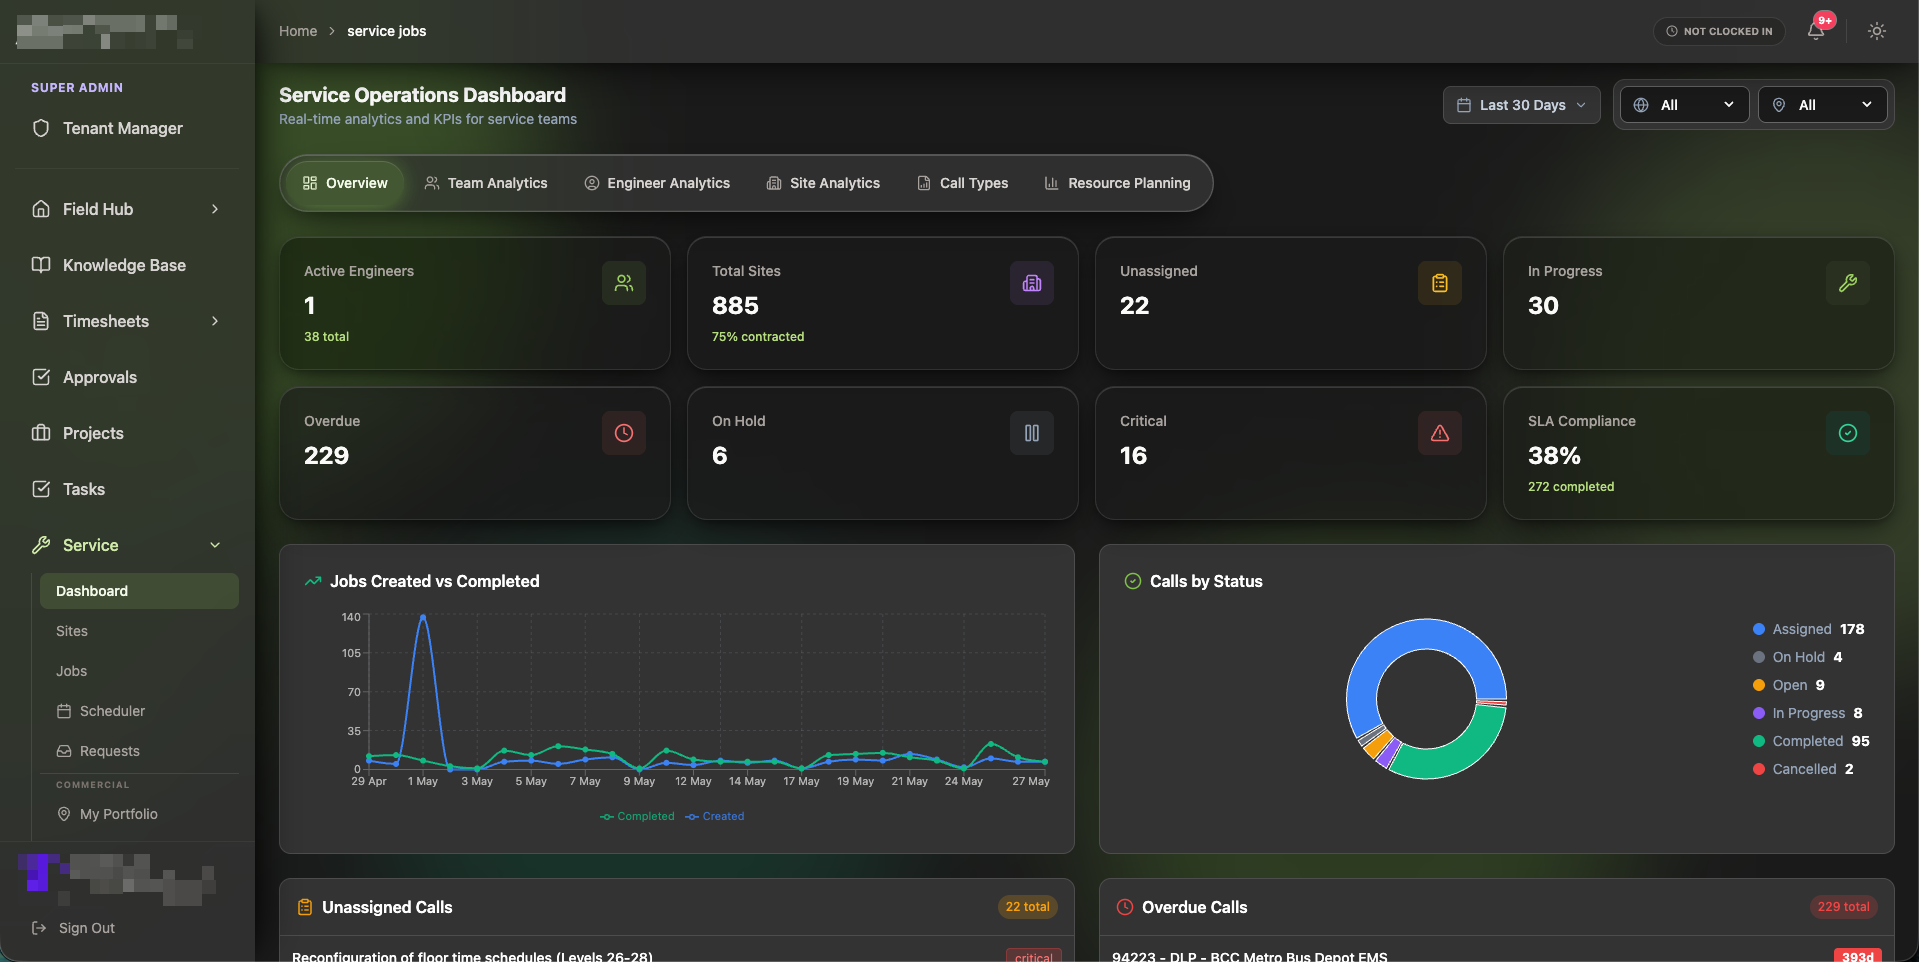Image resolution: width=1919 pixels, height=962 pixels.
Task: Click the Total Sites building icon
Action: [x=1032, y=283]
